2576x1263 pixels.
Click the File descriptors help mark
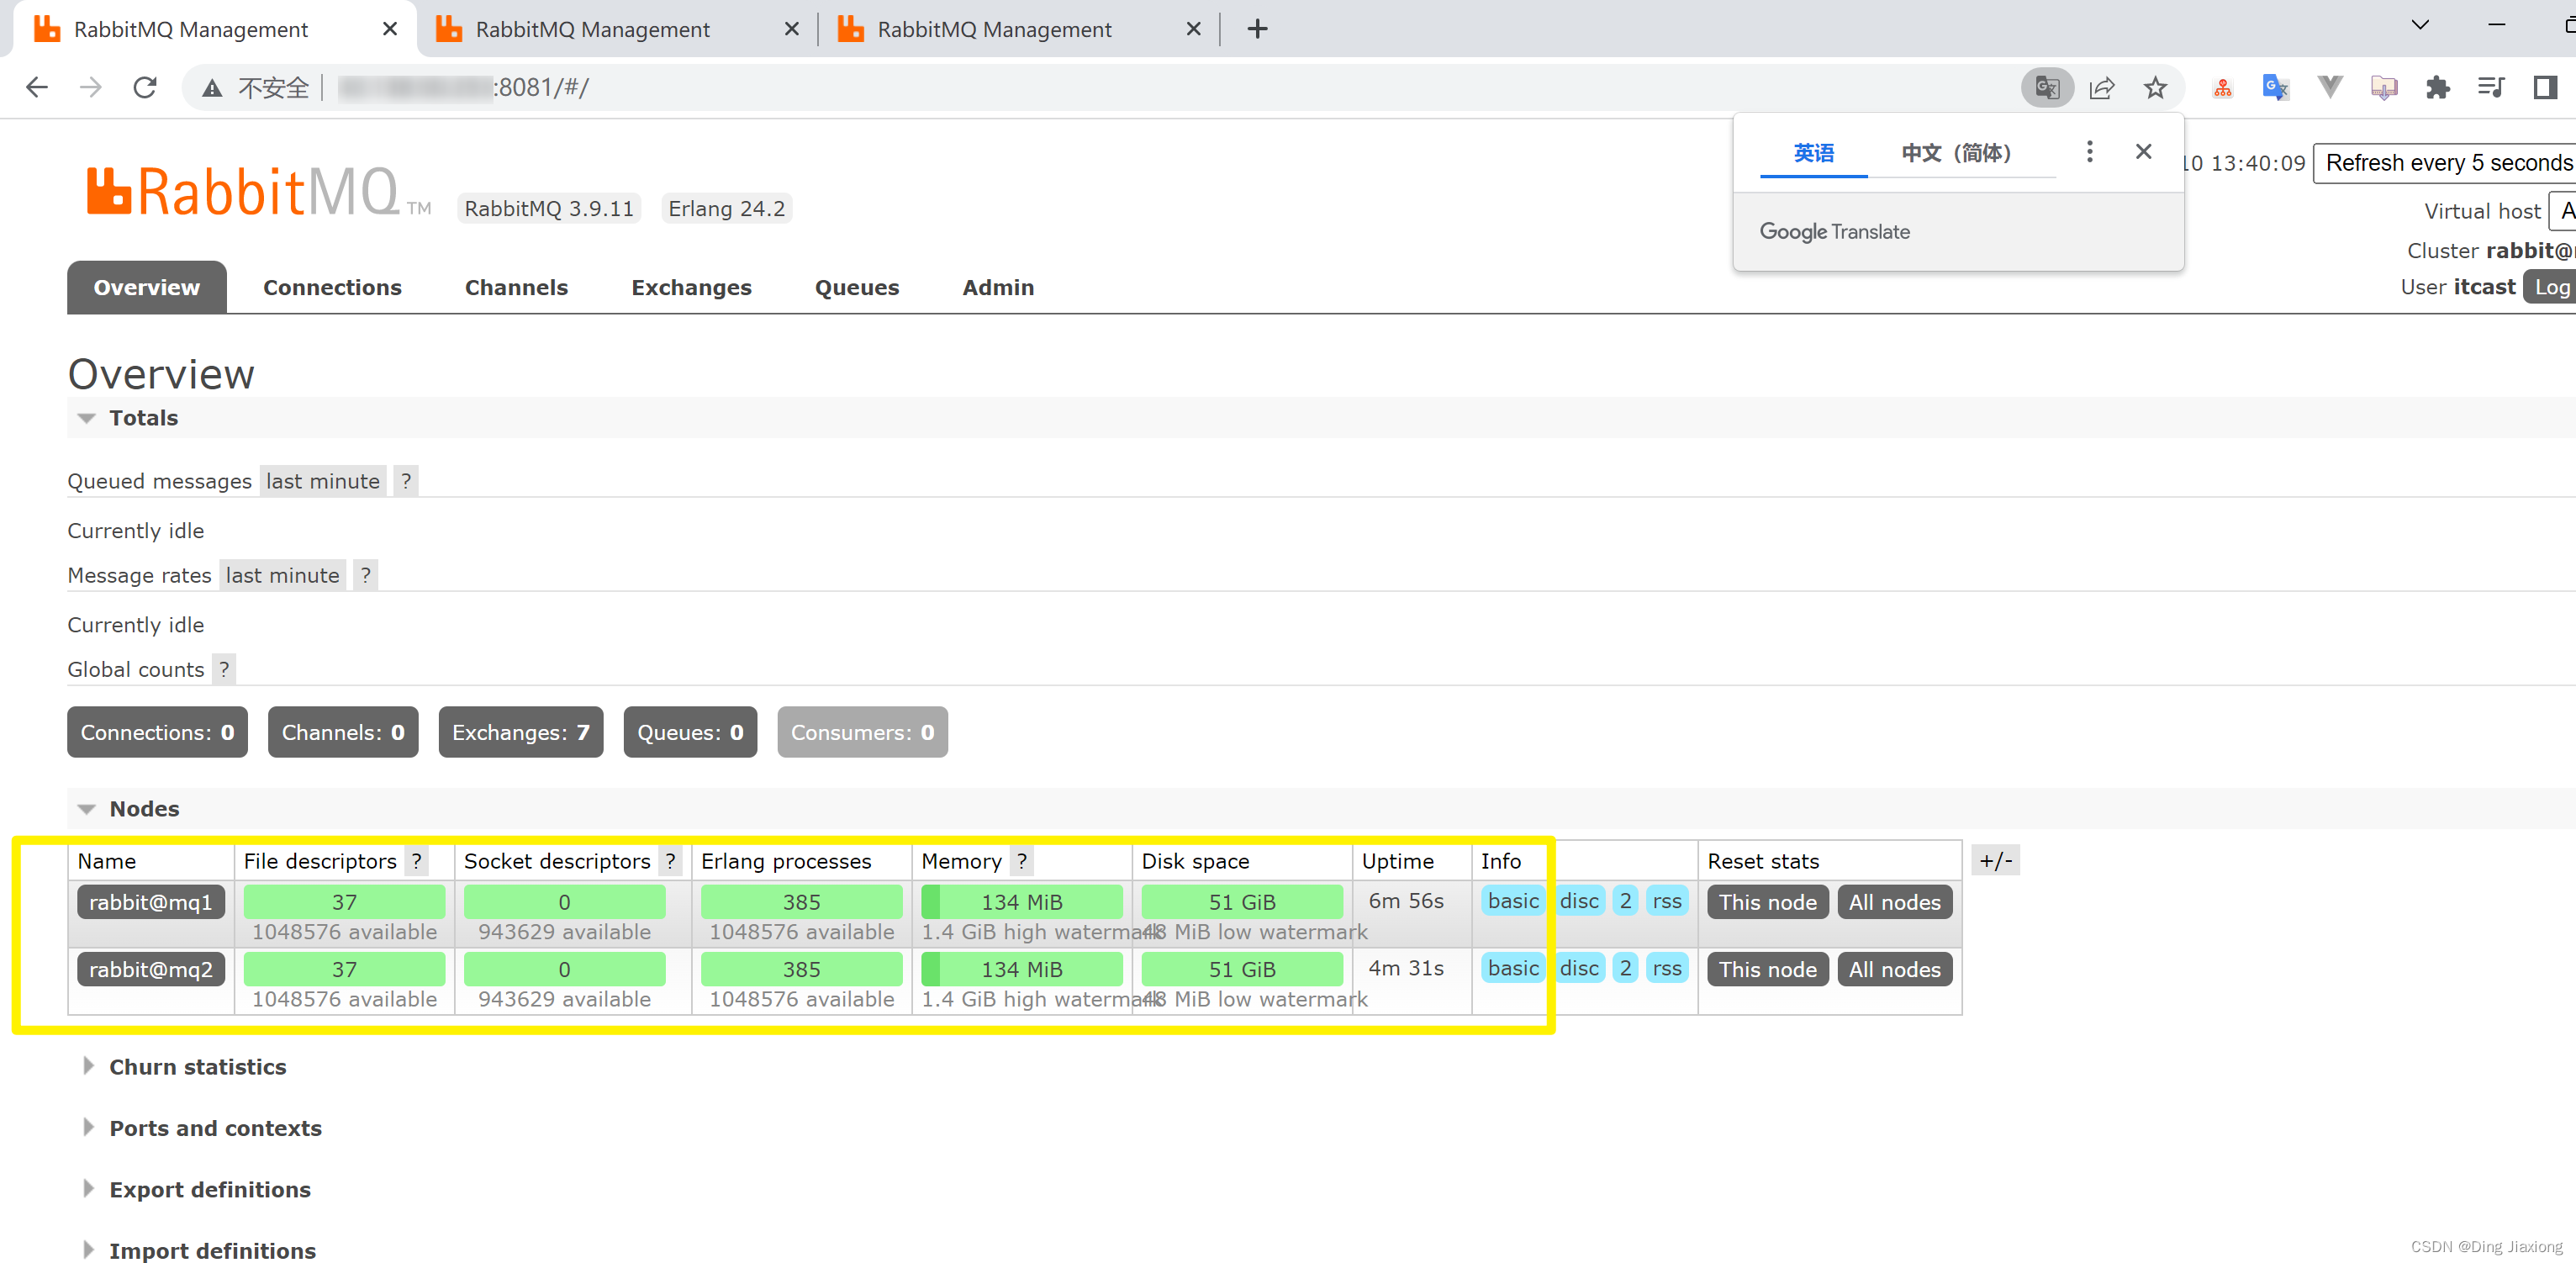pyautogui.click(x=416, y=861)
